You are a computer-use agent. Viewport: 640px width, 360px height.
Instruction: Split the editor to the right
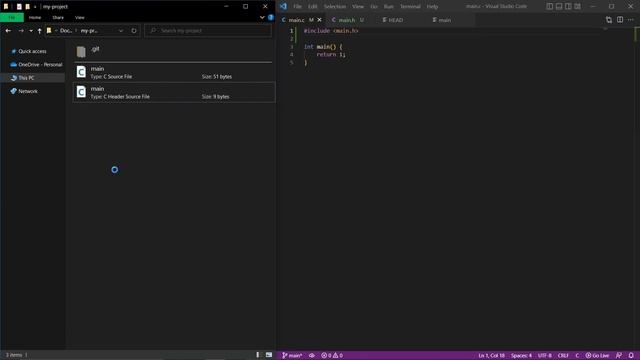(x=620, y=20)
